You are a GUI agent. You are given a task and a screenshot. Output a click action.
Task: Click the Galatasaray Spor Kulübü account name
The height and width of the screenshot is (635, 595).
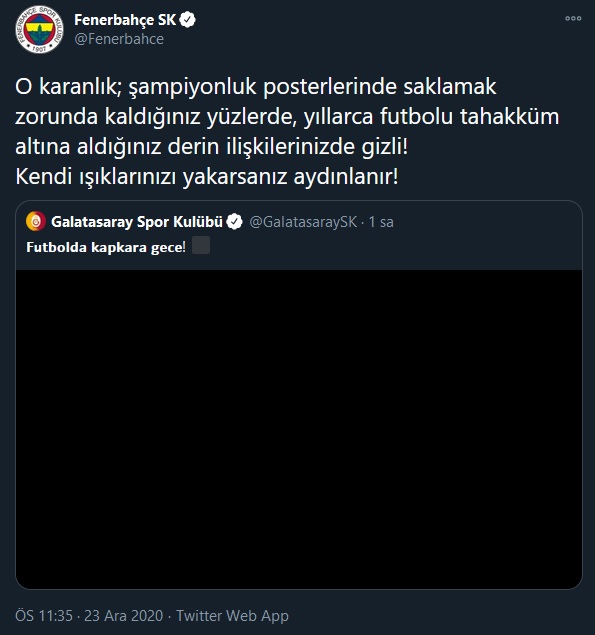pos(137,222)
